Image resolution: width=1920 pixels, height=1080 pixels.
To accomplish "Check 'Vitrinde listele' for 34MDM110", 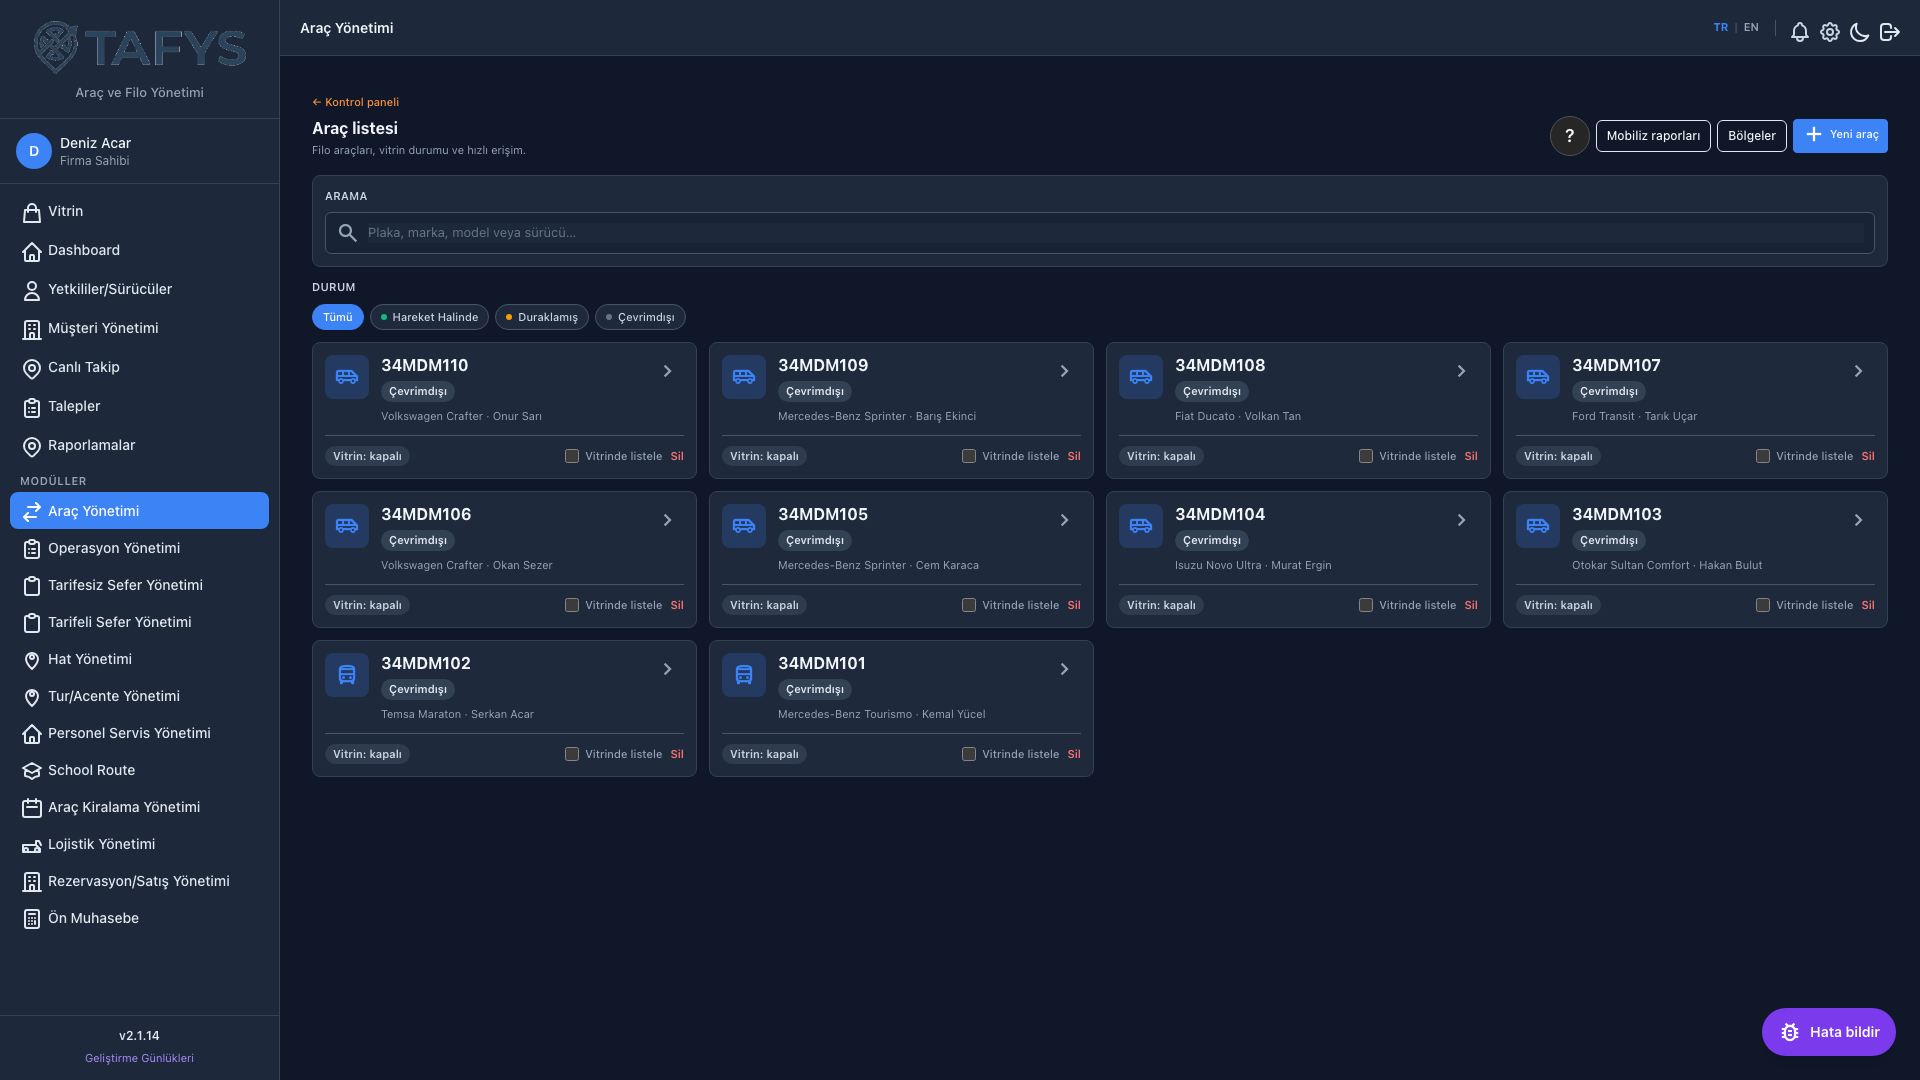I will [572, 456].
